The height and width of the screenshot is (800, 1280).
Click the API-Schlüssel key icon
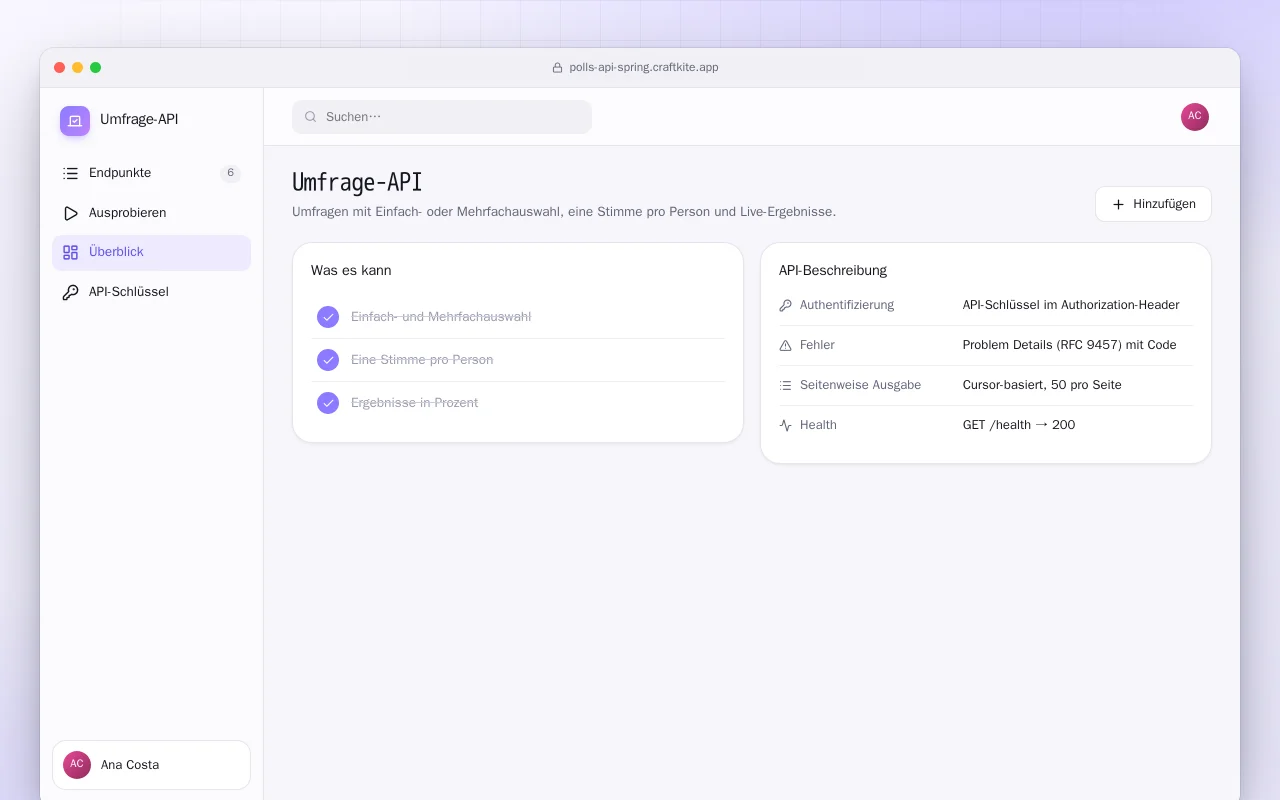pyautogui.click(x=70, y=293)
